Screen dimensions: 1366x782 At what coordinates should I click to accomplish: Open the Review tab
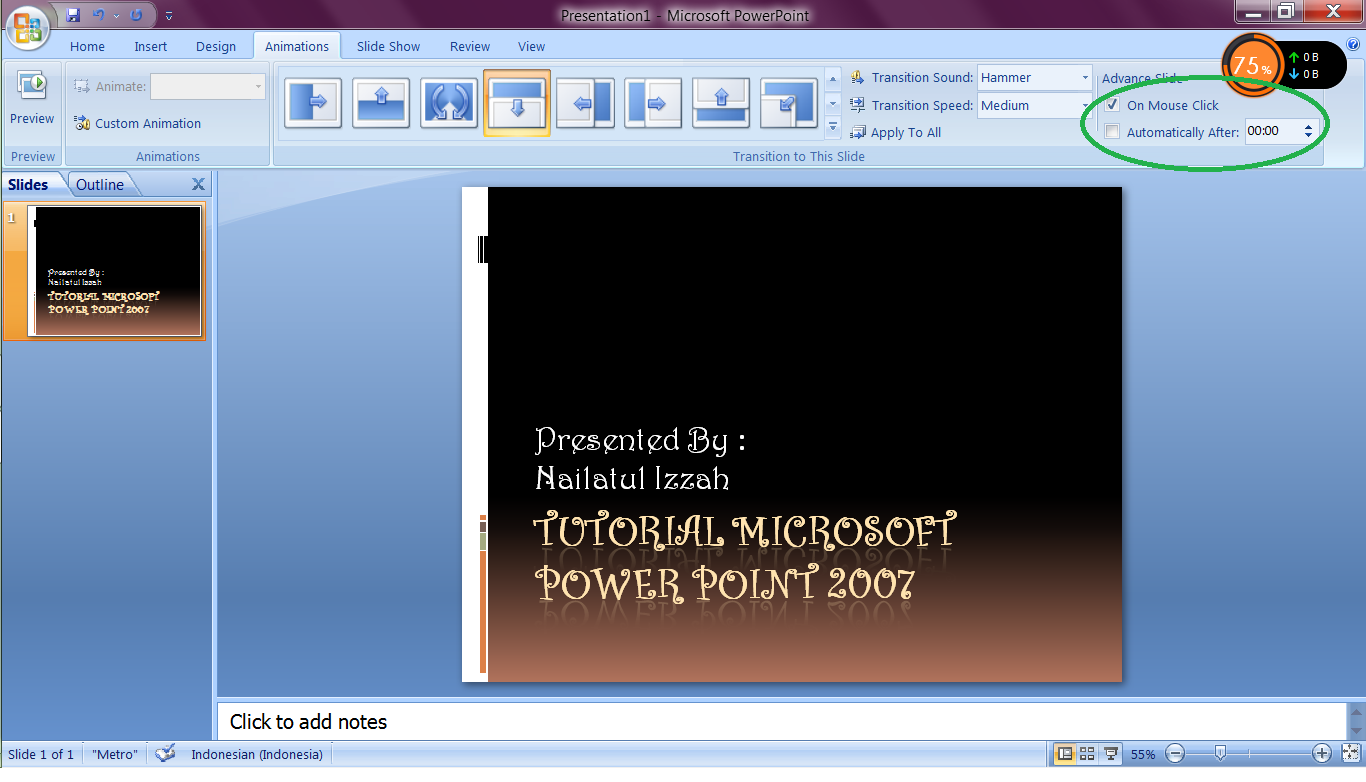pos(470,46)
